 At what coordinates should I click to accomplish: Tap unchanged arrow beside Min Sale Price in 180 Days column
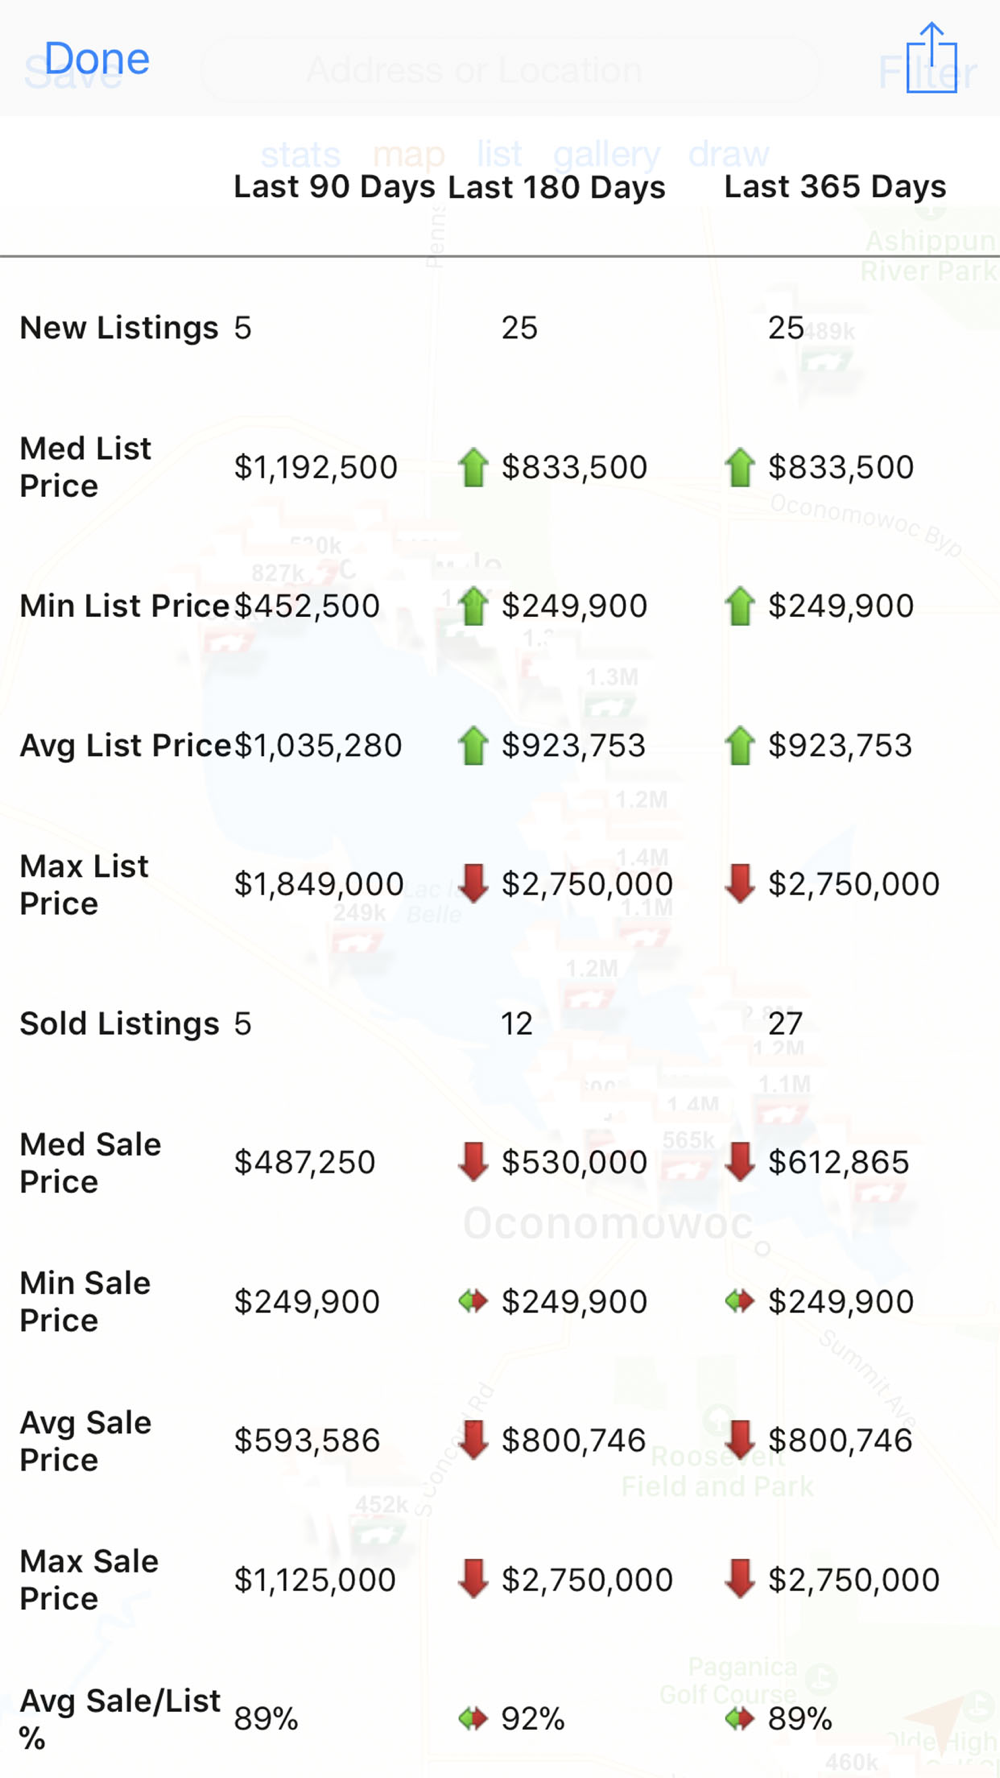[x=473, y=1301]
